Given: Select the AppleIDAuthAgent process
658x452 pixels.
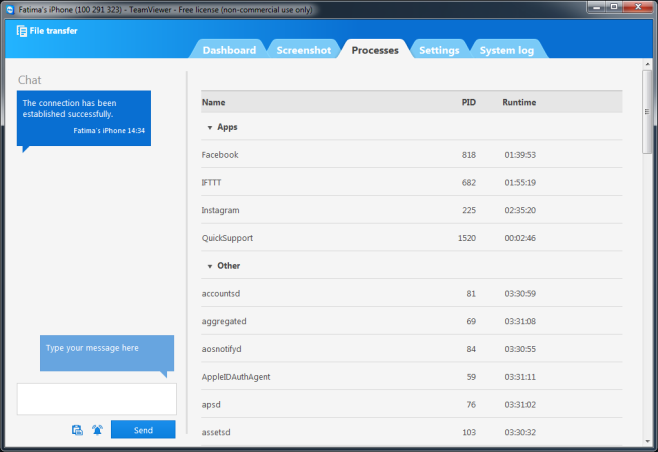Looking at the screenshot, I should pyautogui.click(x=412, y=376).
